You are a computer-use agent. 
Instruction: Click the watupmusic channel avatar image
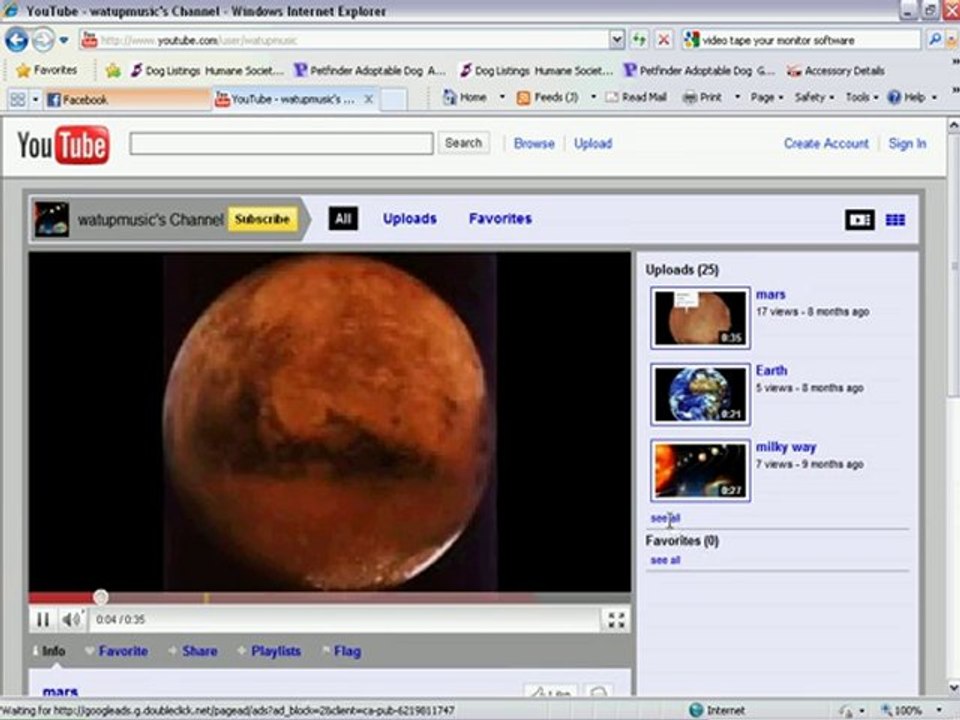point(52,219)
